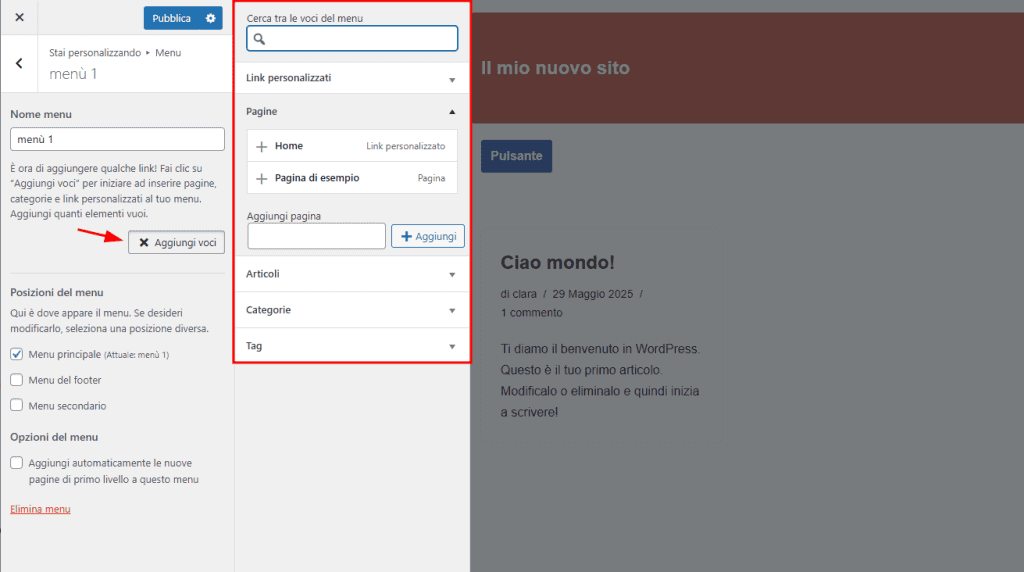The image size is (1024, 572).
Task: Click the search magnifier icon in menu search
Action: [x=259, y=39]
